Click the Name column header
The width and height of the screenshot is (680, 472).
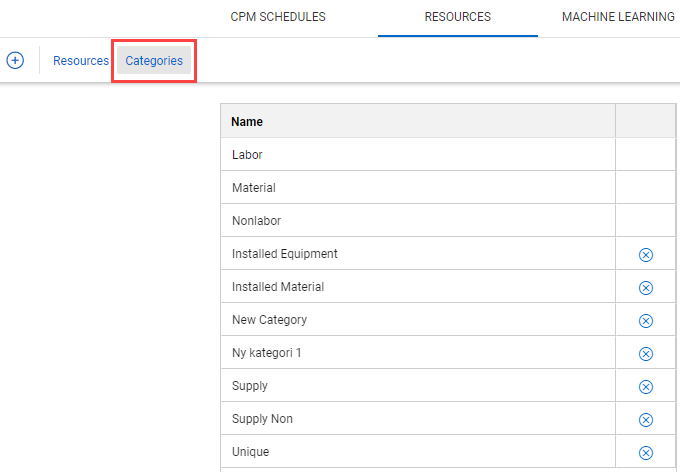pyautogui.click(x=247, y=122)
